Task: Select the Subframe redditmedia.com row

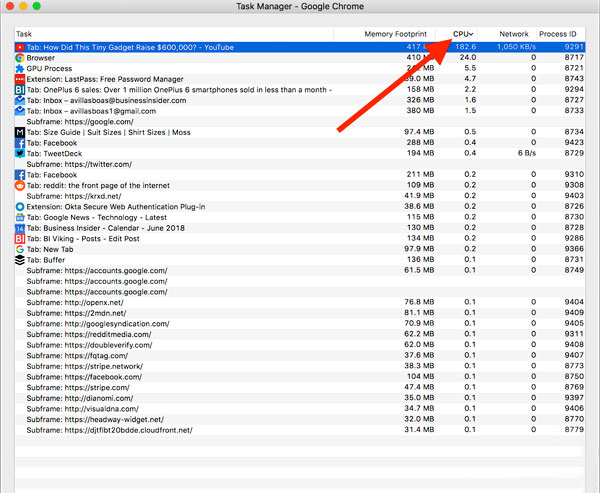Action: [300, 335]
